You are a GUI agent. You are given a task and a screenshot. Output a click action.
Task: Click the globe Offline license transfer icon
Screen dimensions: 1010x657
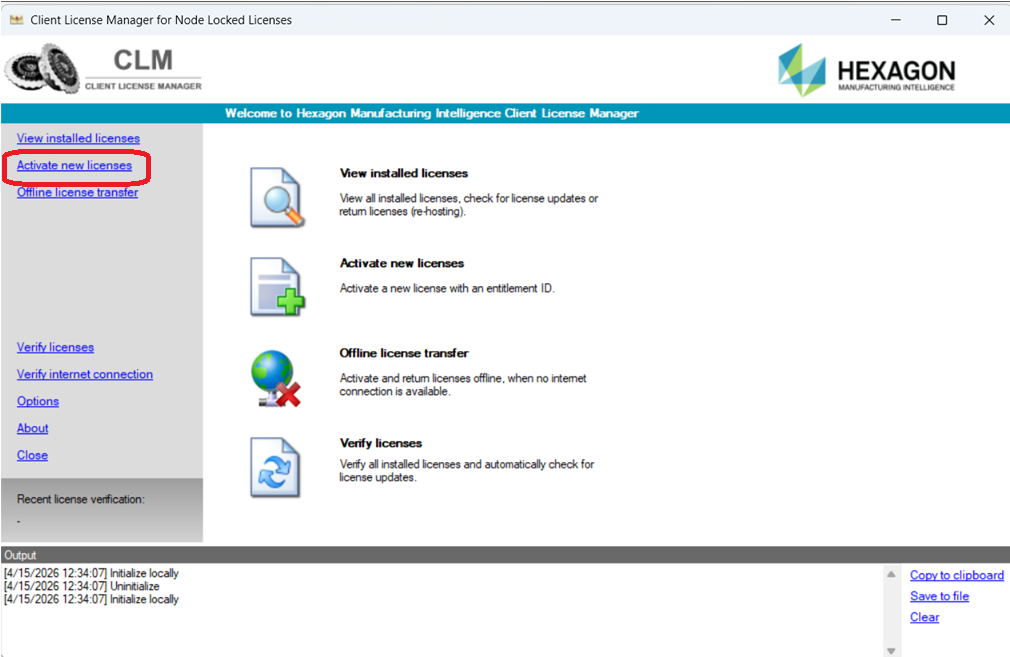pyautogui.click(x=276, y=378)
